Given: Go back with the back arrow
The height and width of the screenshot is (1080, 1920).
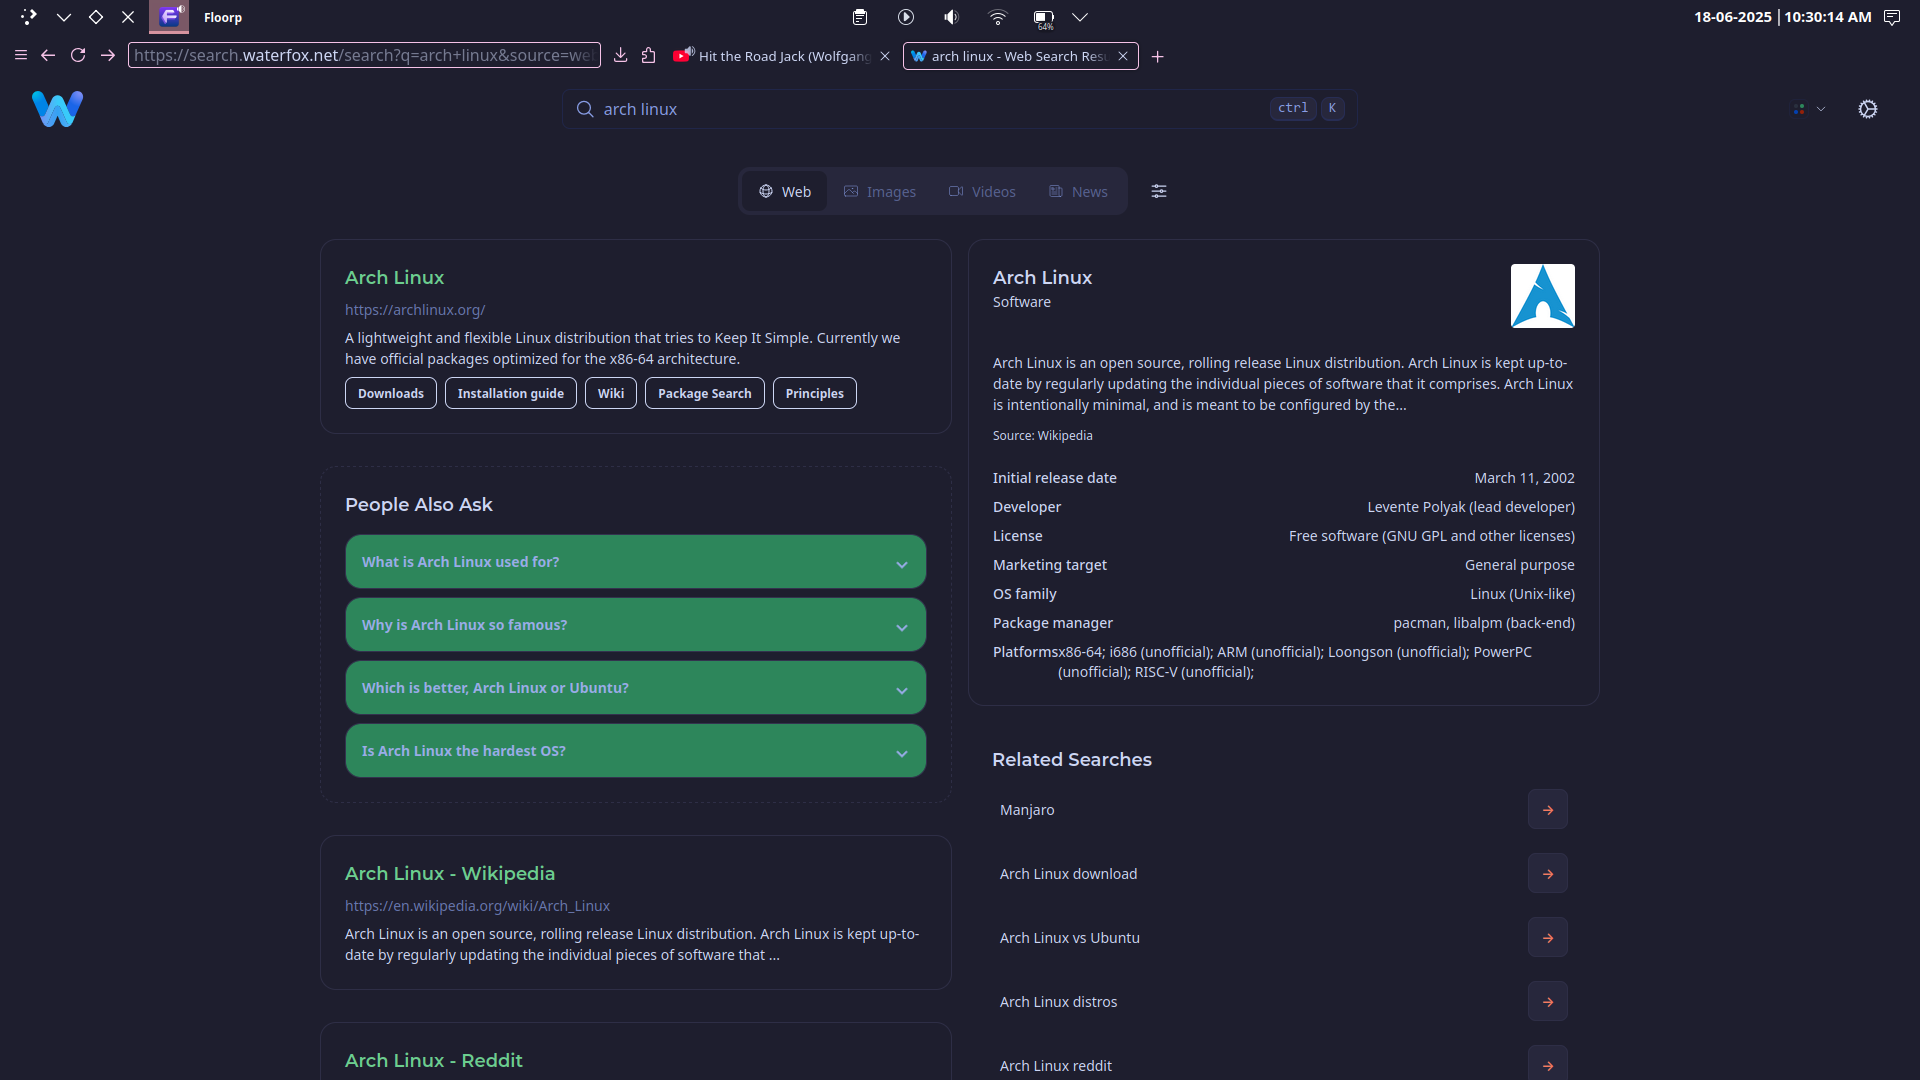Looking at the screenshot, I should click(48, 55).
